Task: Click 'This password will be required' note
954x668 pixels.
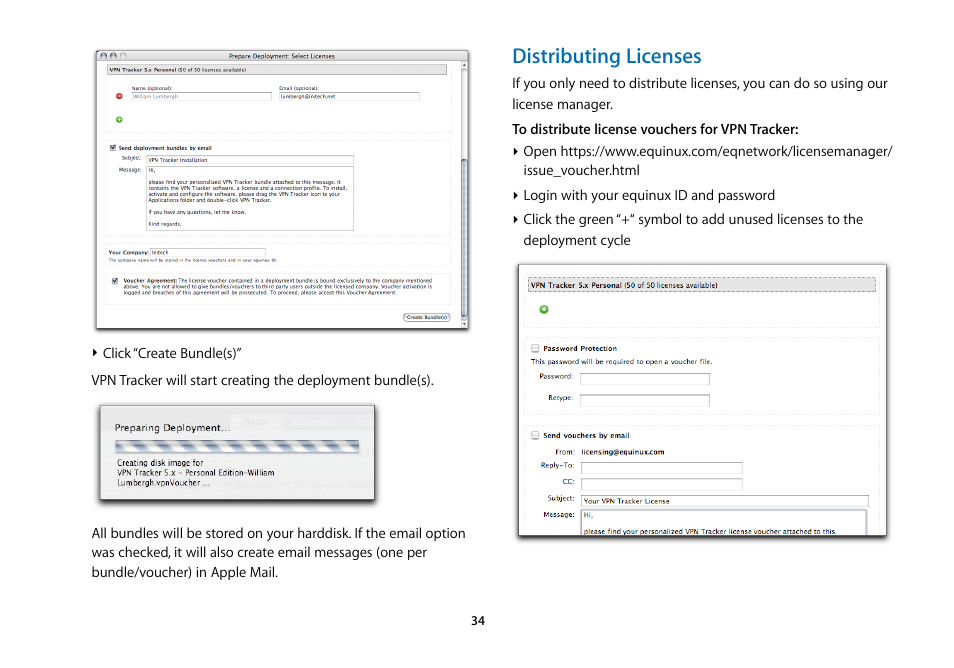Action: (621, 361)
